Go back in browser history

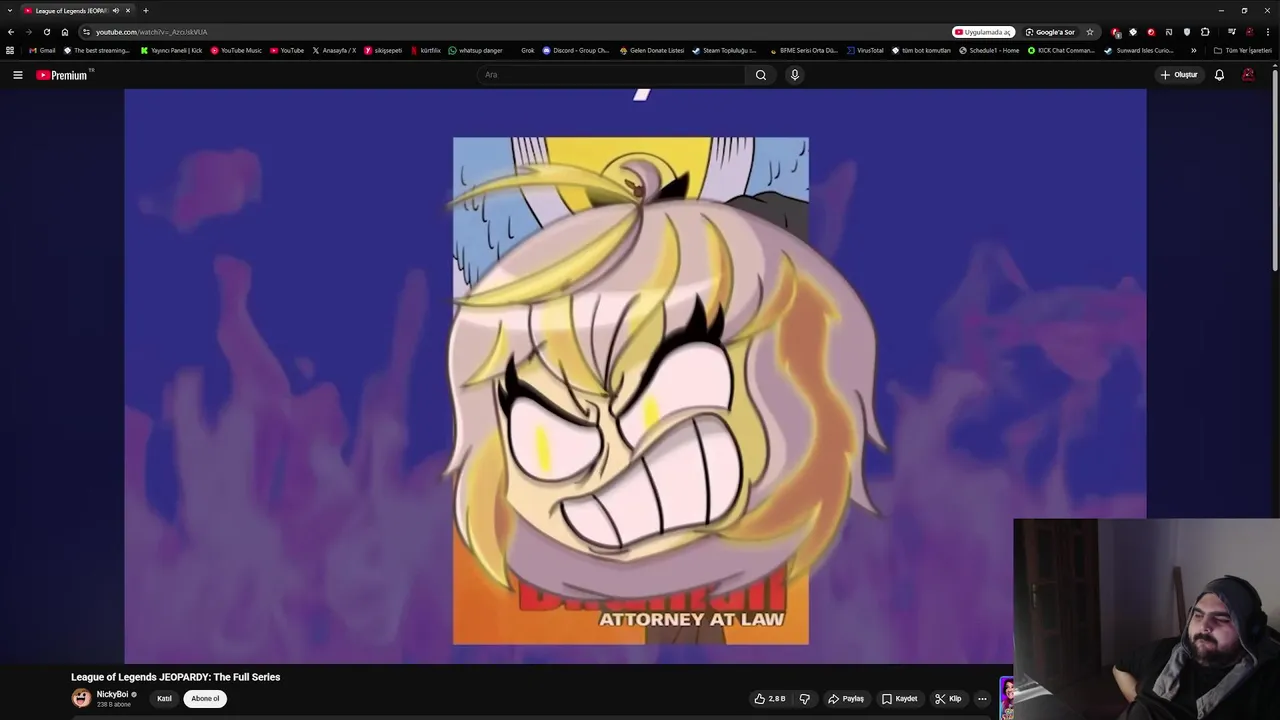(x=11, y=32)
